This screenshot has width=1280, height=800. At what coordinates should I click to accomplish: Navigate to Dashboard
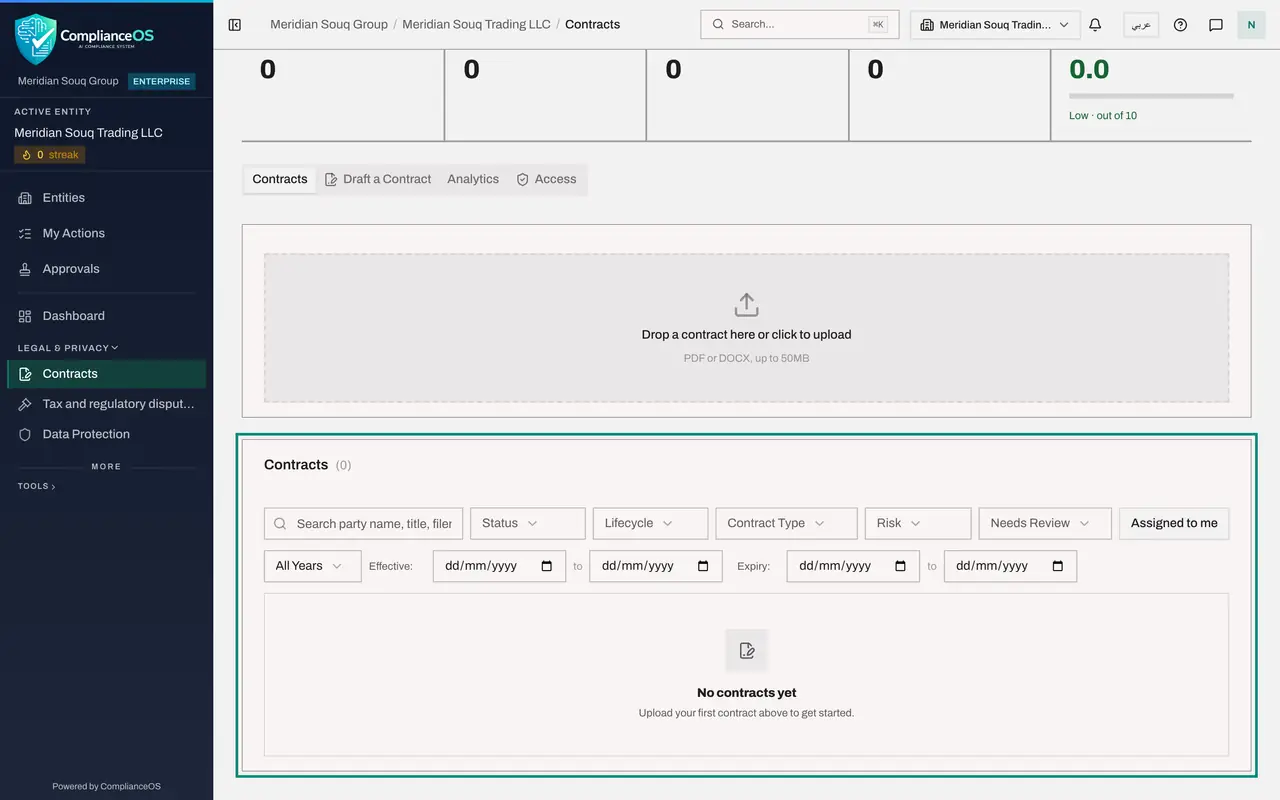(x=106, y=316)
